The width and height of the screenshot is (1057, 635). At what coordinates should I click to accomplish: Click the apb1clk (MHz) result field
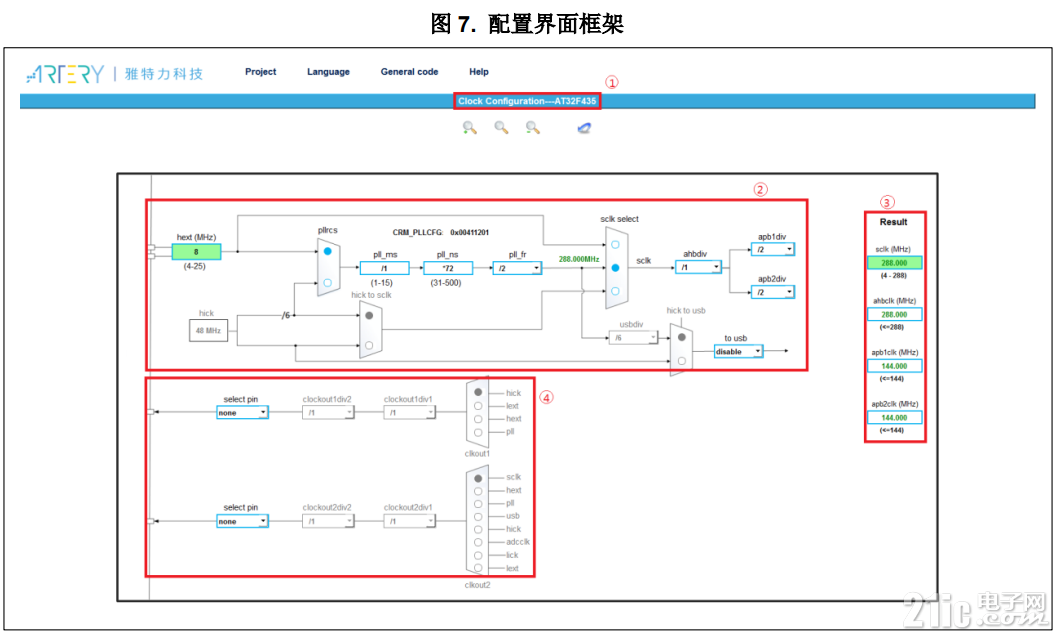pos(894,366)
